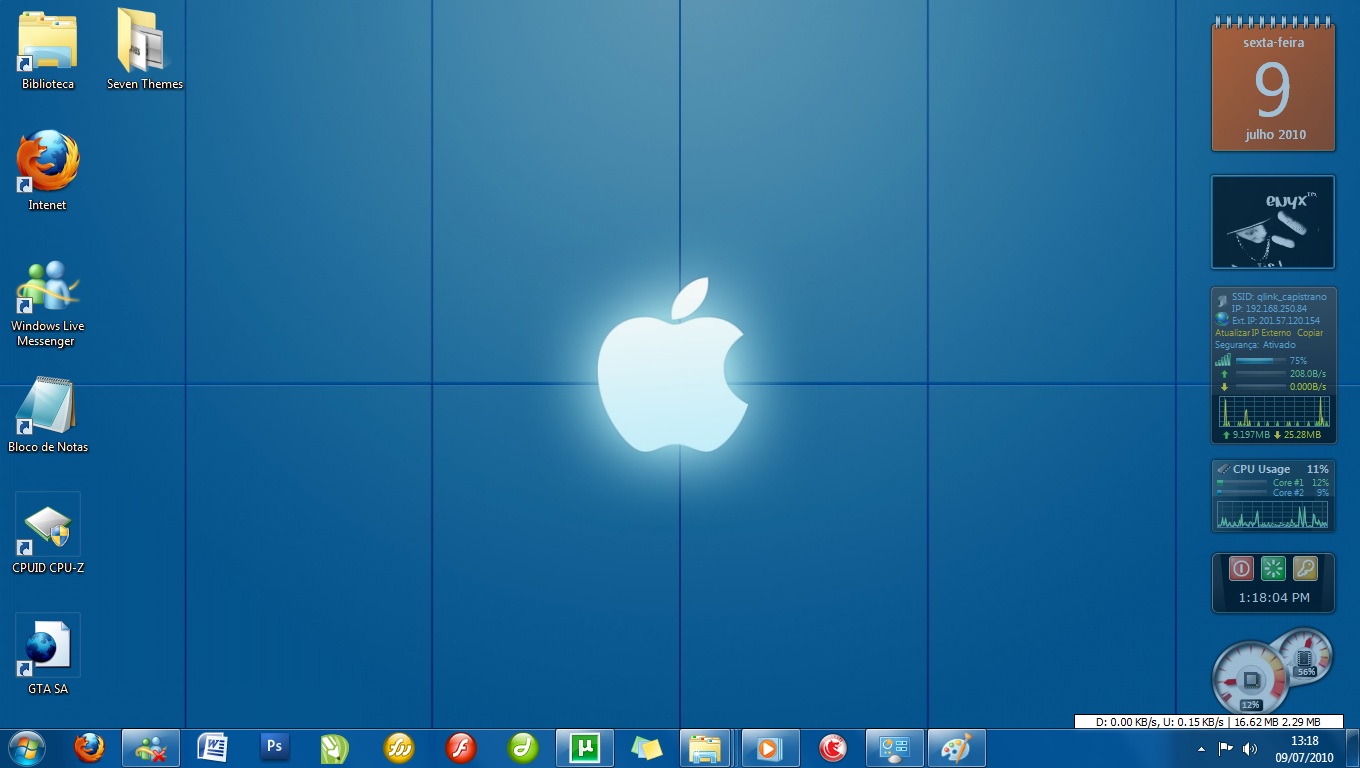Launch CorelDRAW from the taskbar
This screenshot has width=1360, height=768.
335,747
